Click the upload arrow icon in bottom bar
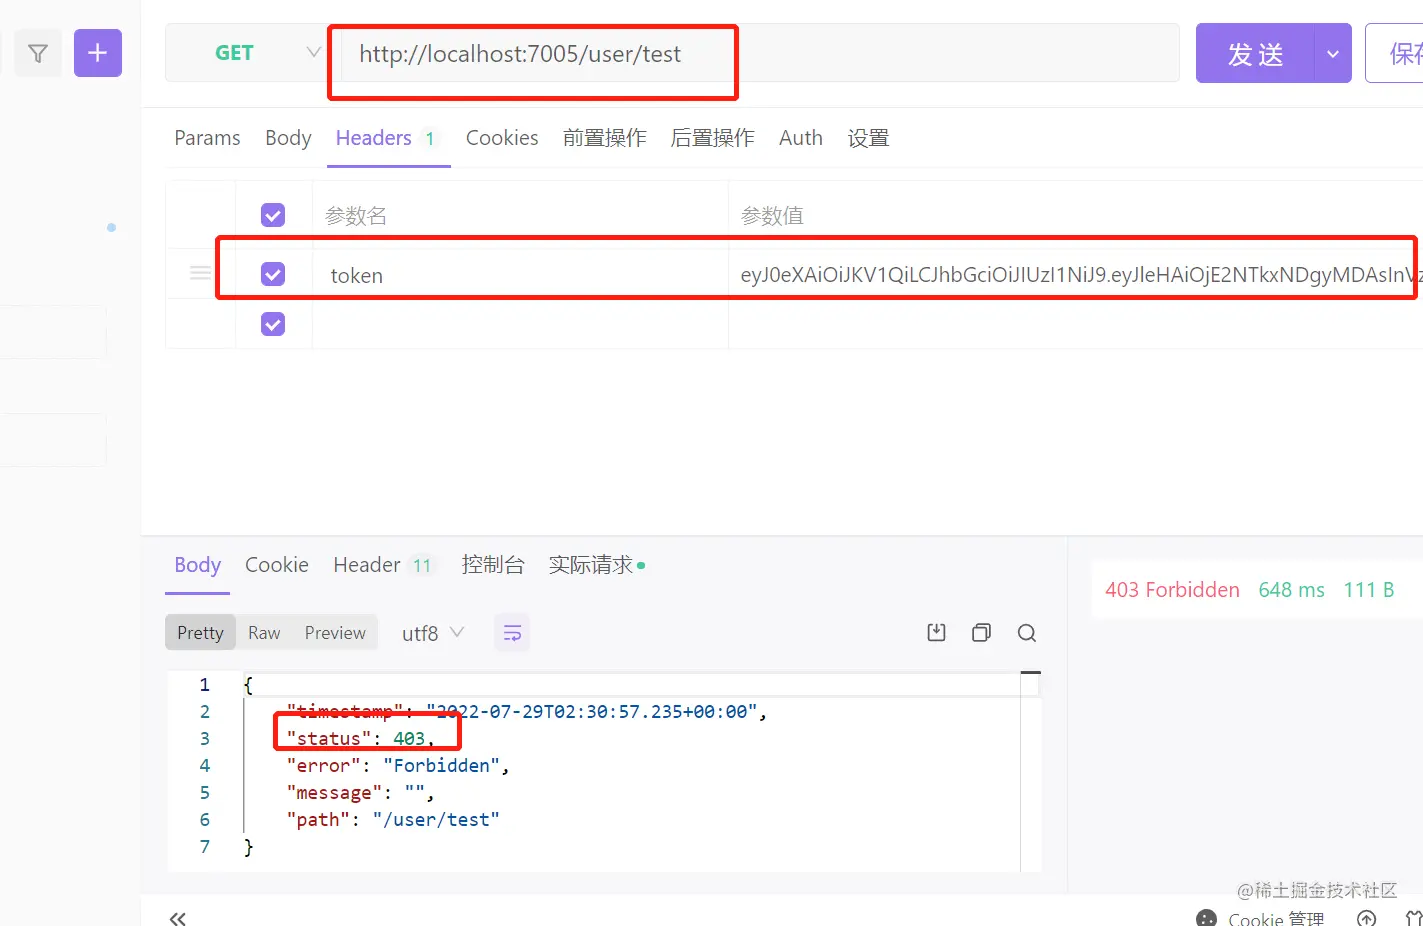Image resolution: width=1423 pixels, height=926 pixels. tap(1366, 918)
